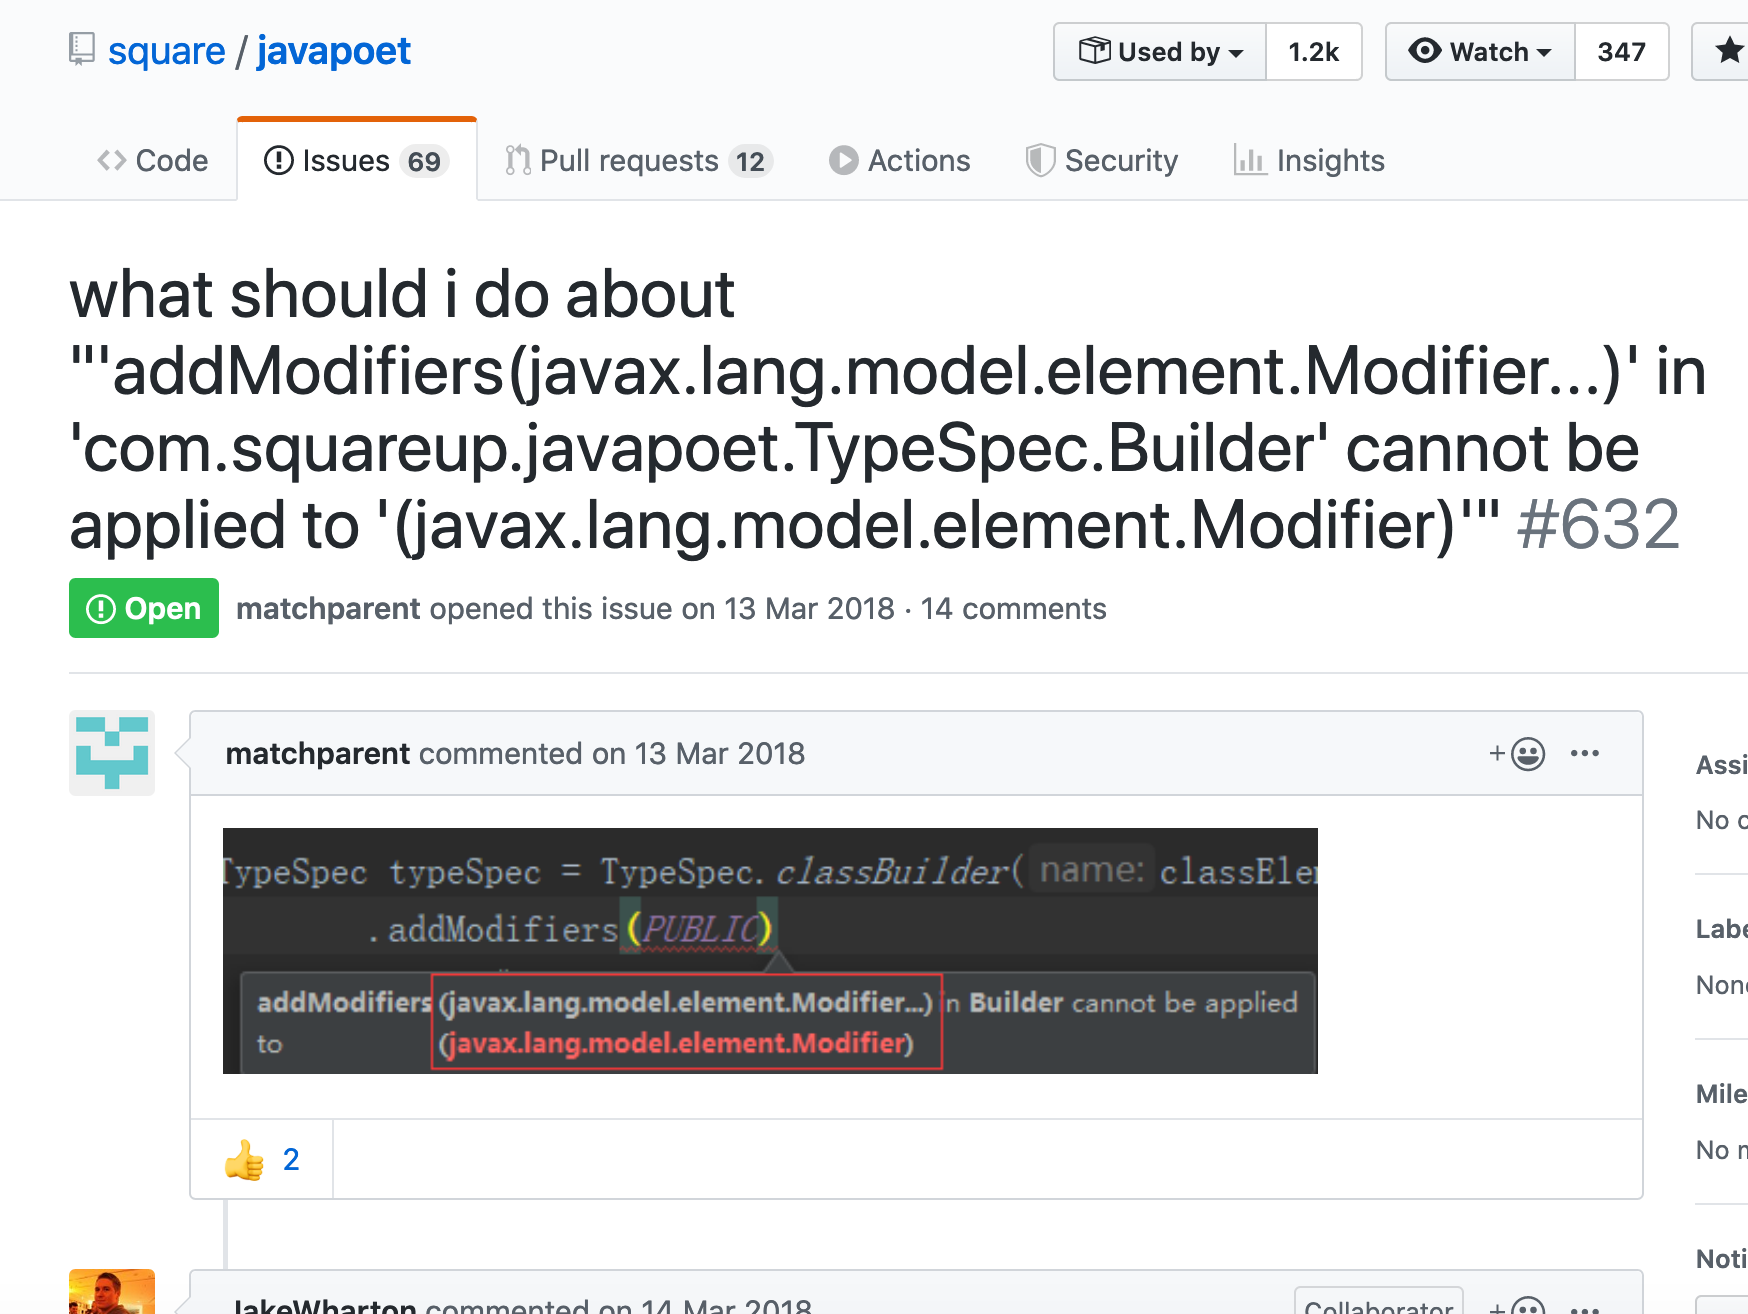Click JakeWharton's avatar image
The width and height of the screenshot is (1748, 1314).
(x=112, y=1292)
